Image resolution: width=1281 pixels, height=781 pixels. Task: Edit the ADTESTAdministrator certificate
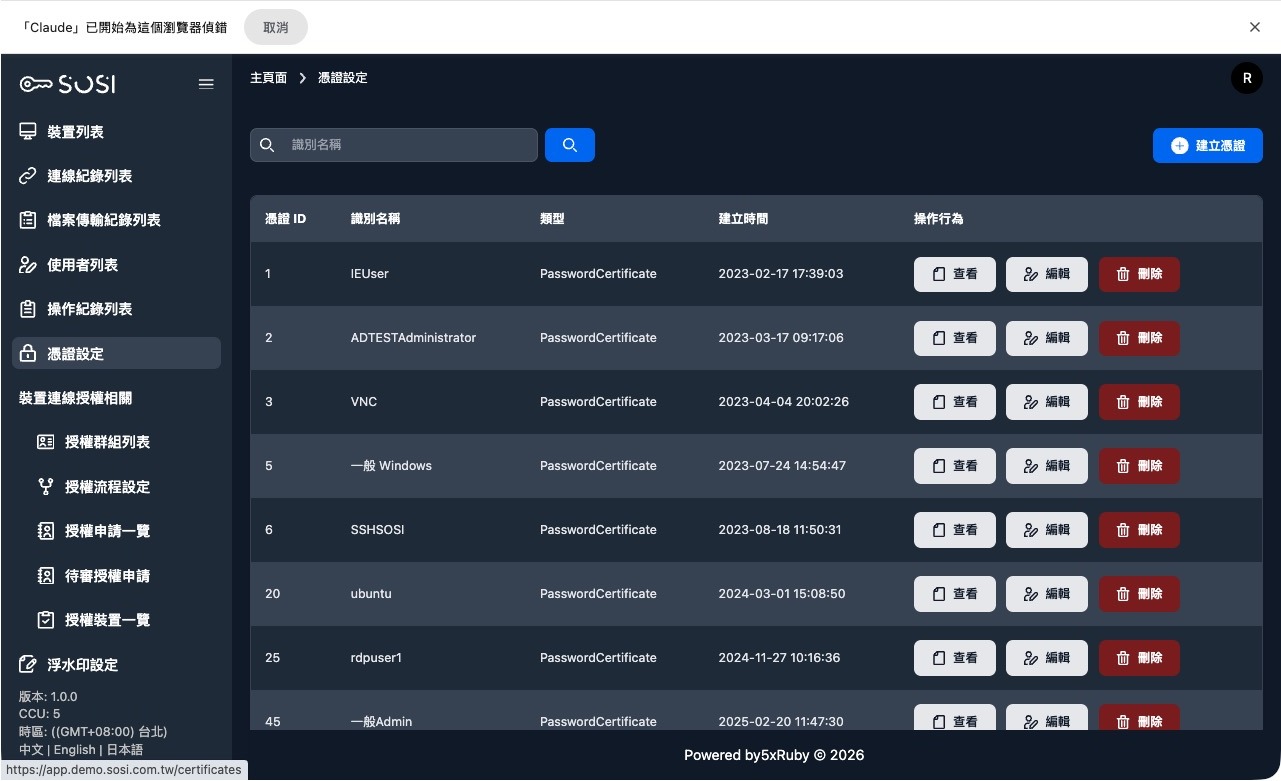tap(1046, 338)
